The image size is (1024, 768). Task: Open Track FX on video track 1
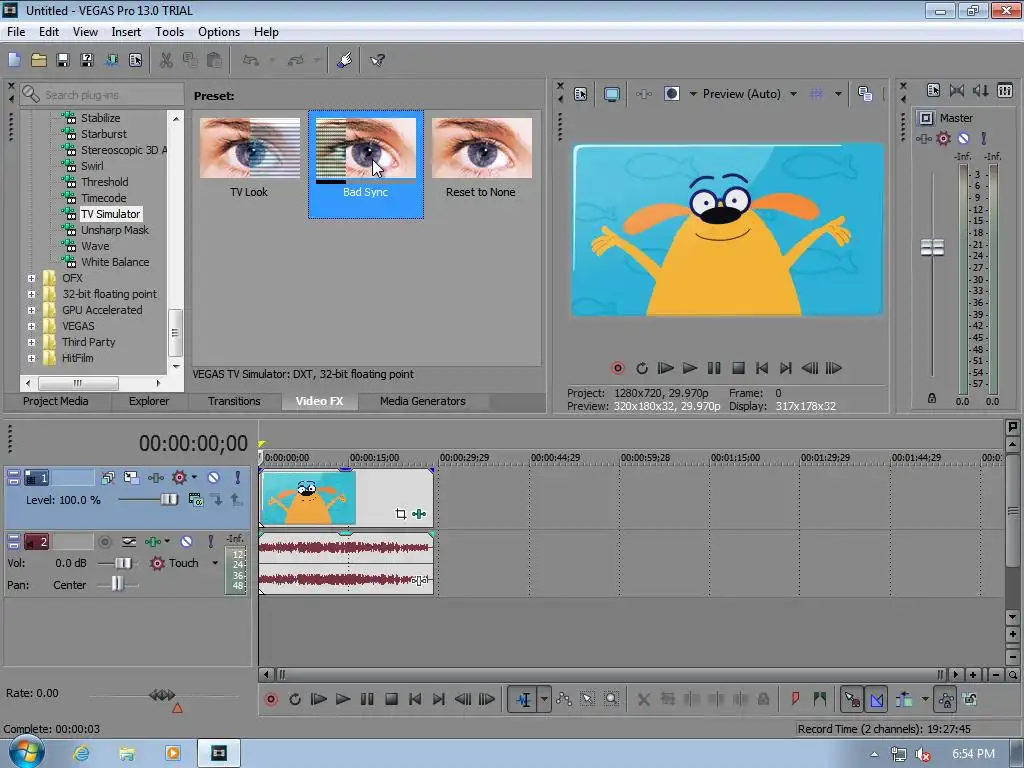point(155,477)
